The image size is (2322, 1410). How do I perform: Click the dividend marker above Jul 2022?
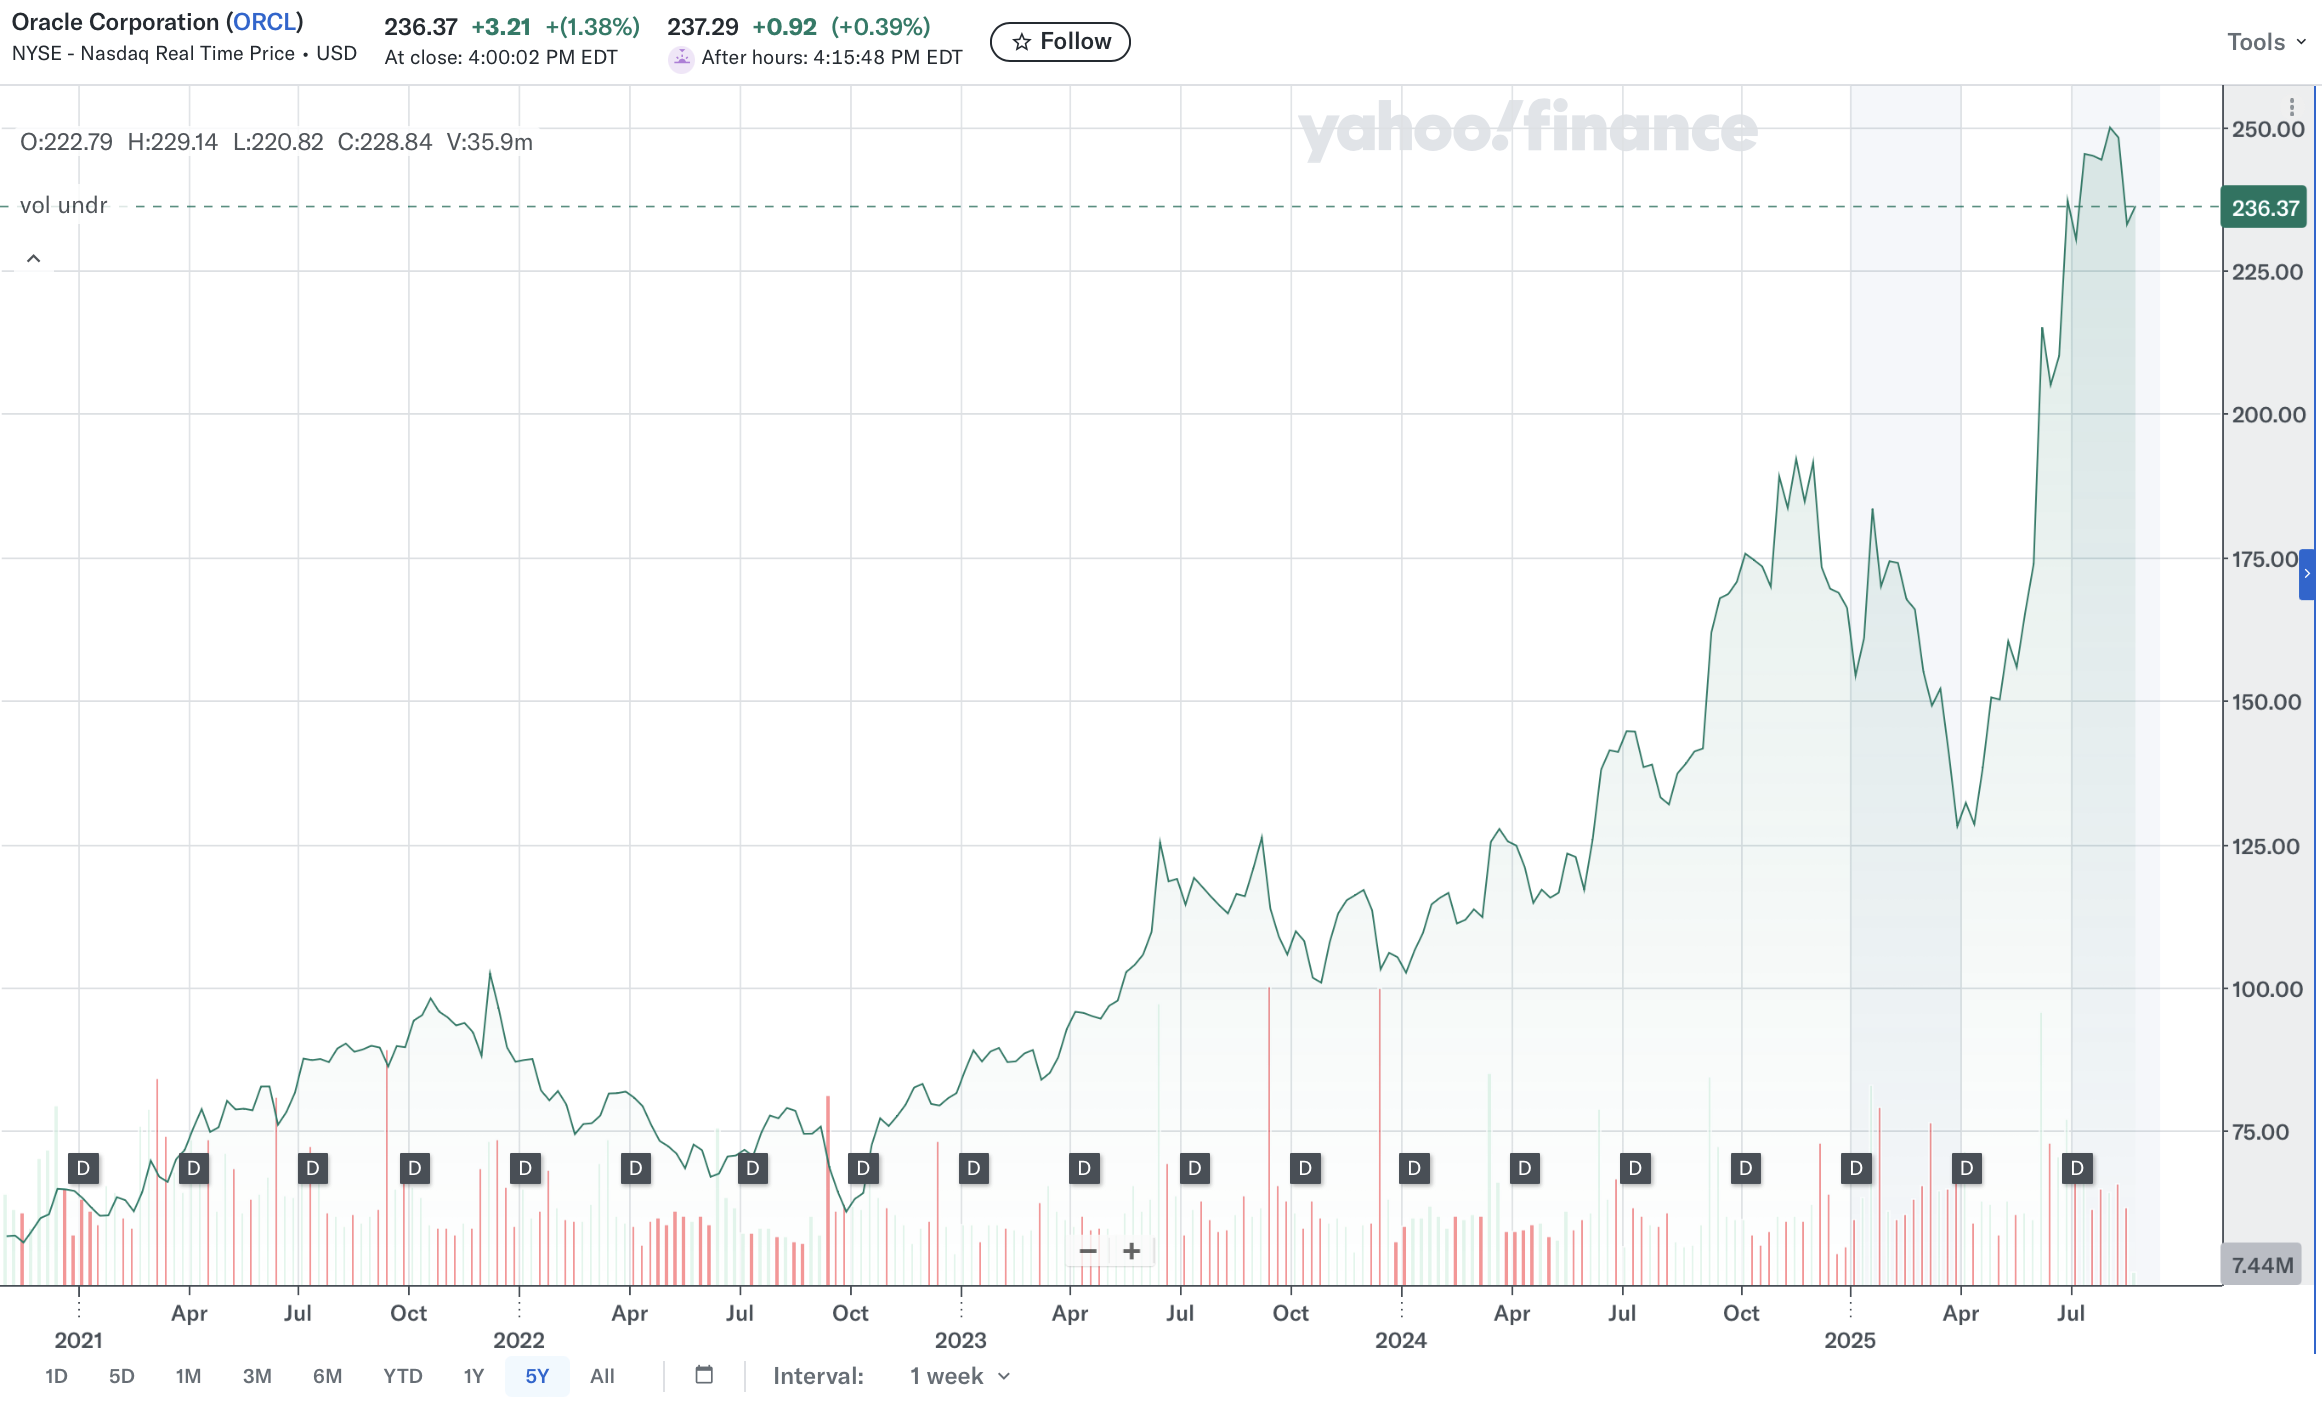[753, 1168]
